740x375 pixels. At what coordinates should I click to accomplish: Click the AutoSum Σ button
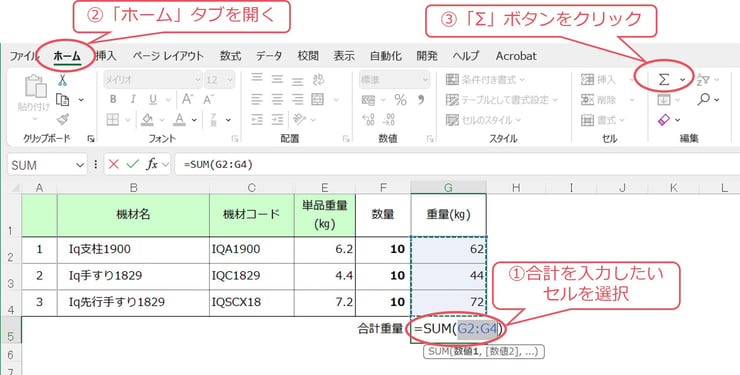coord(664,80)
